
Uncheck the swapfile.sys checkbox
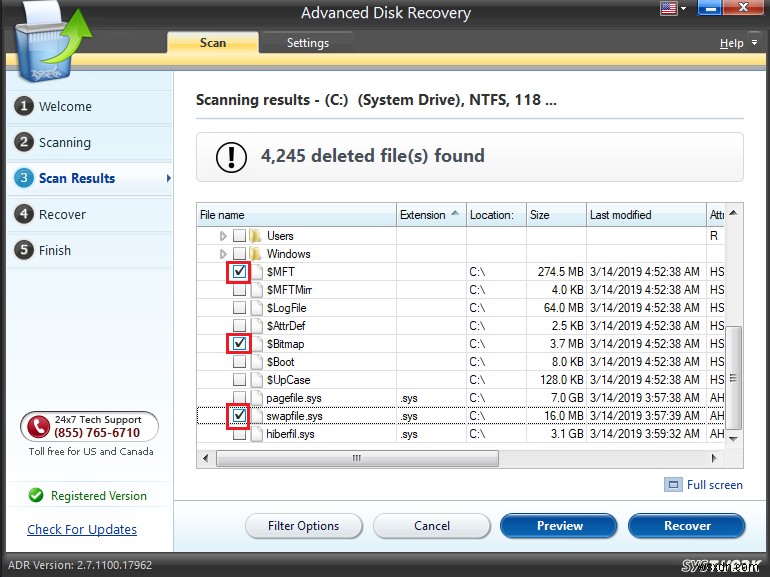pos(239,416)
